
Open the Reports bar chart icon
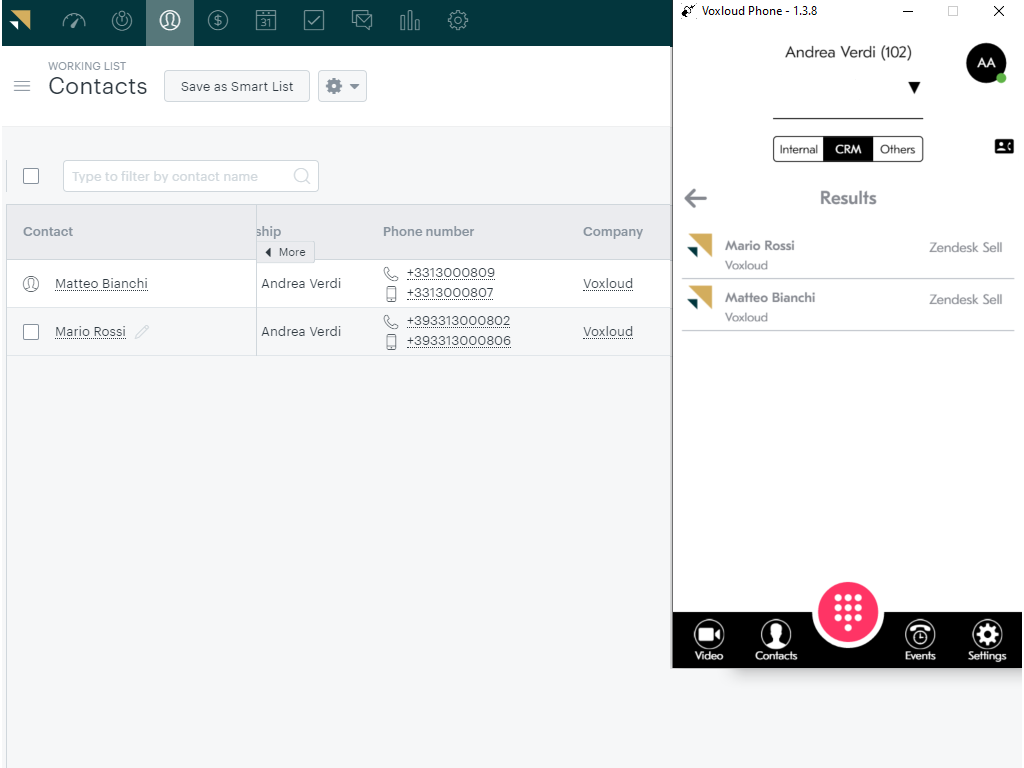[x=410, y=21]
